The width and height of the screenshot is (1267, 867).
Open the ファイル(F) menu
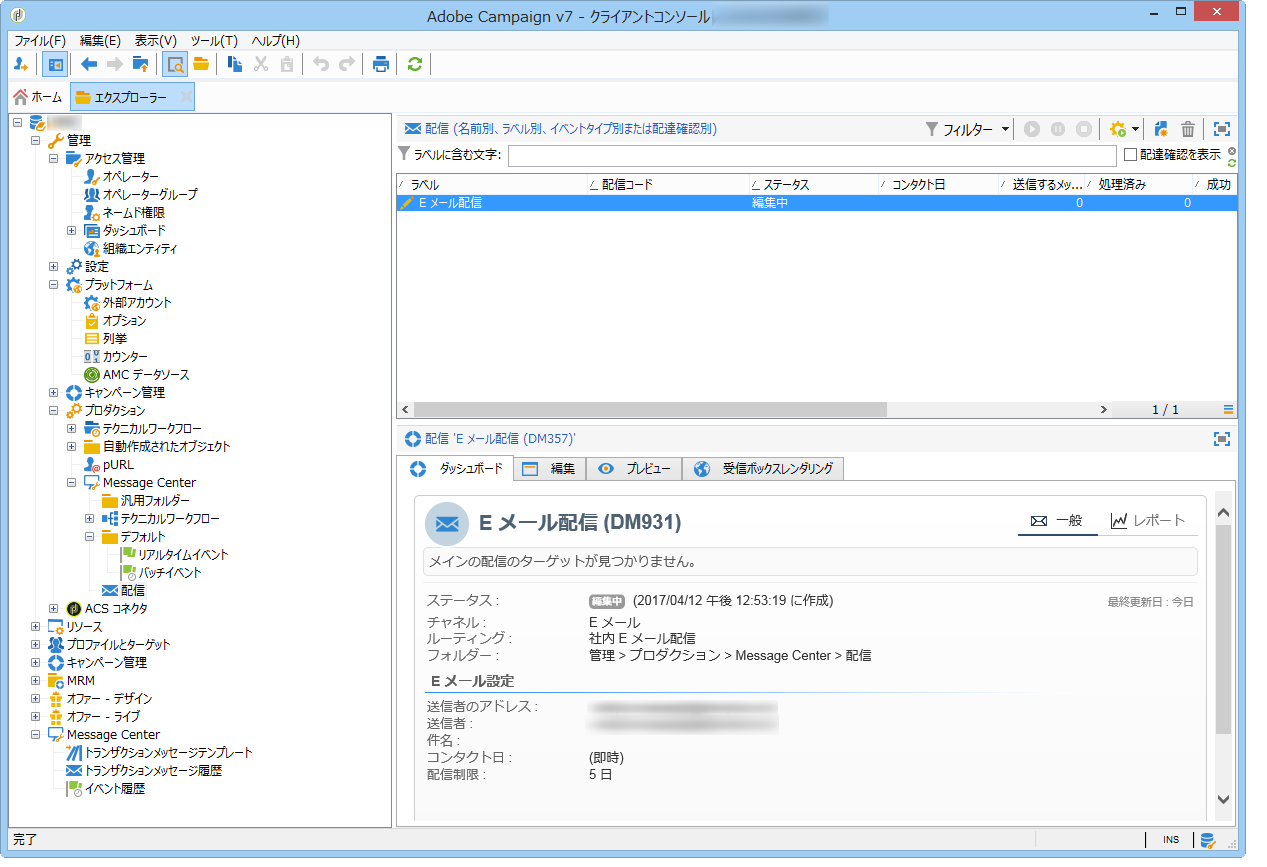coord(40,41)
